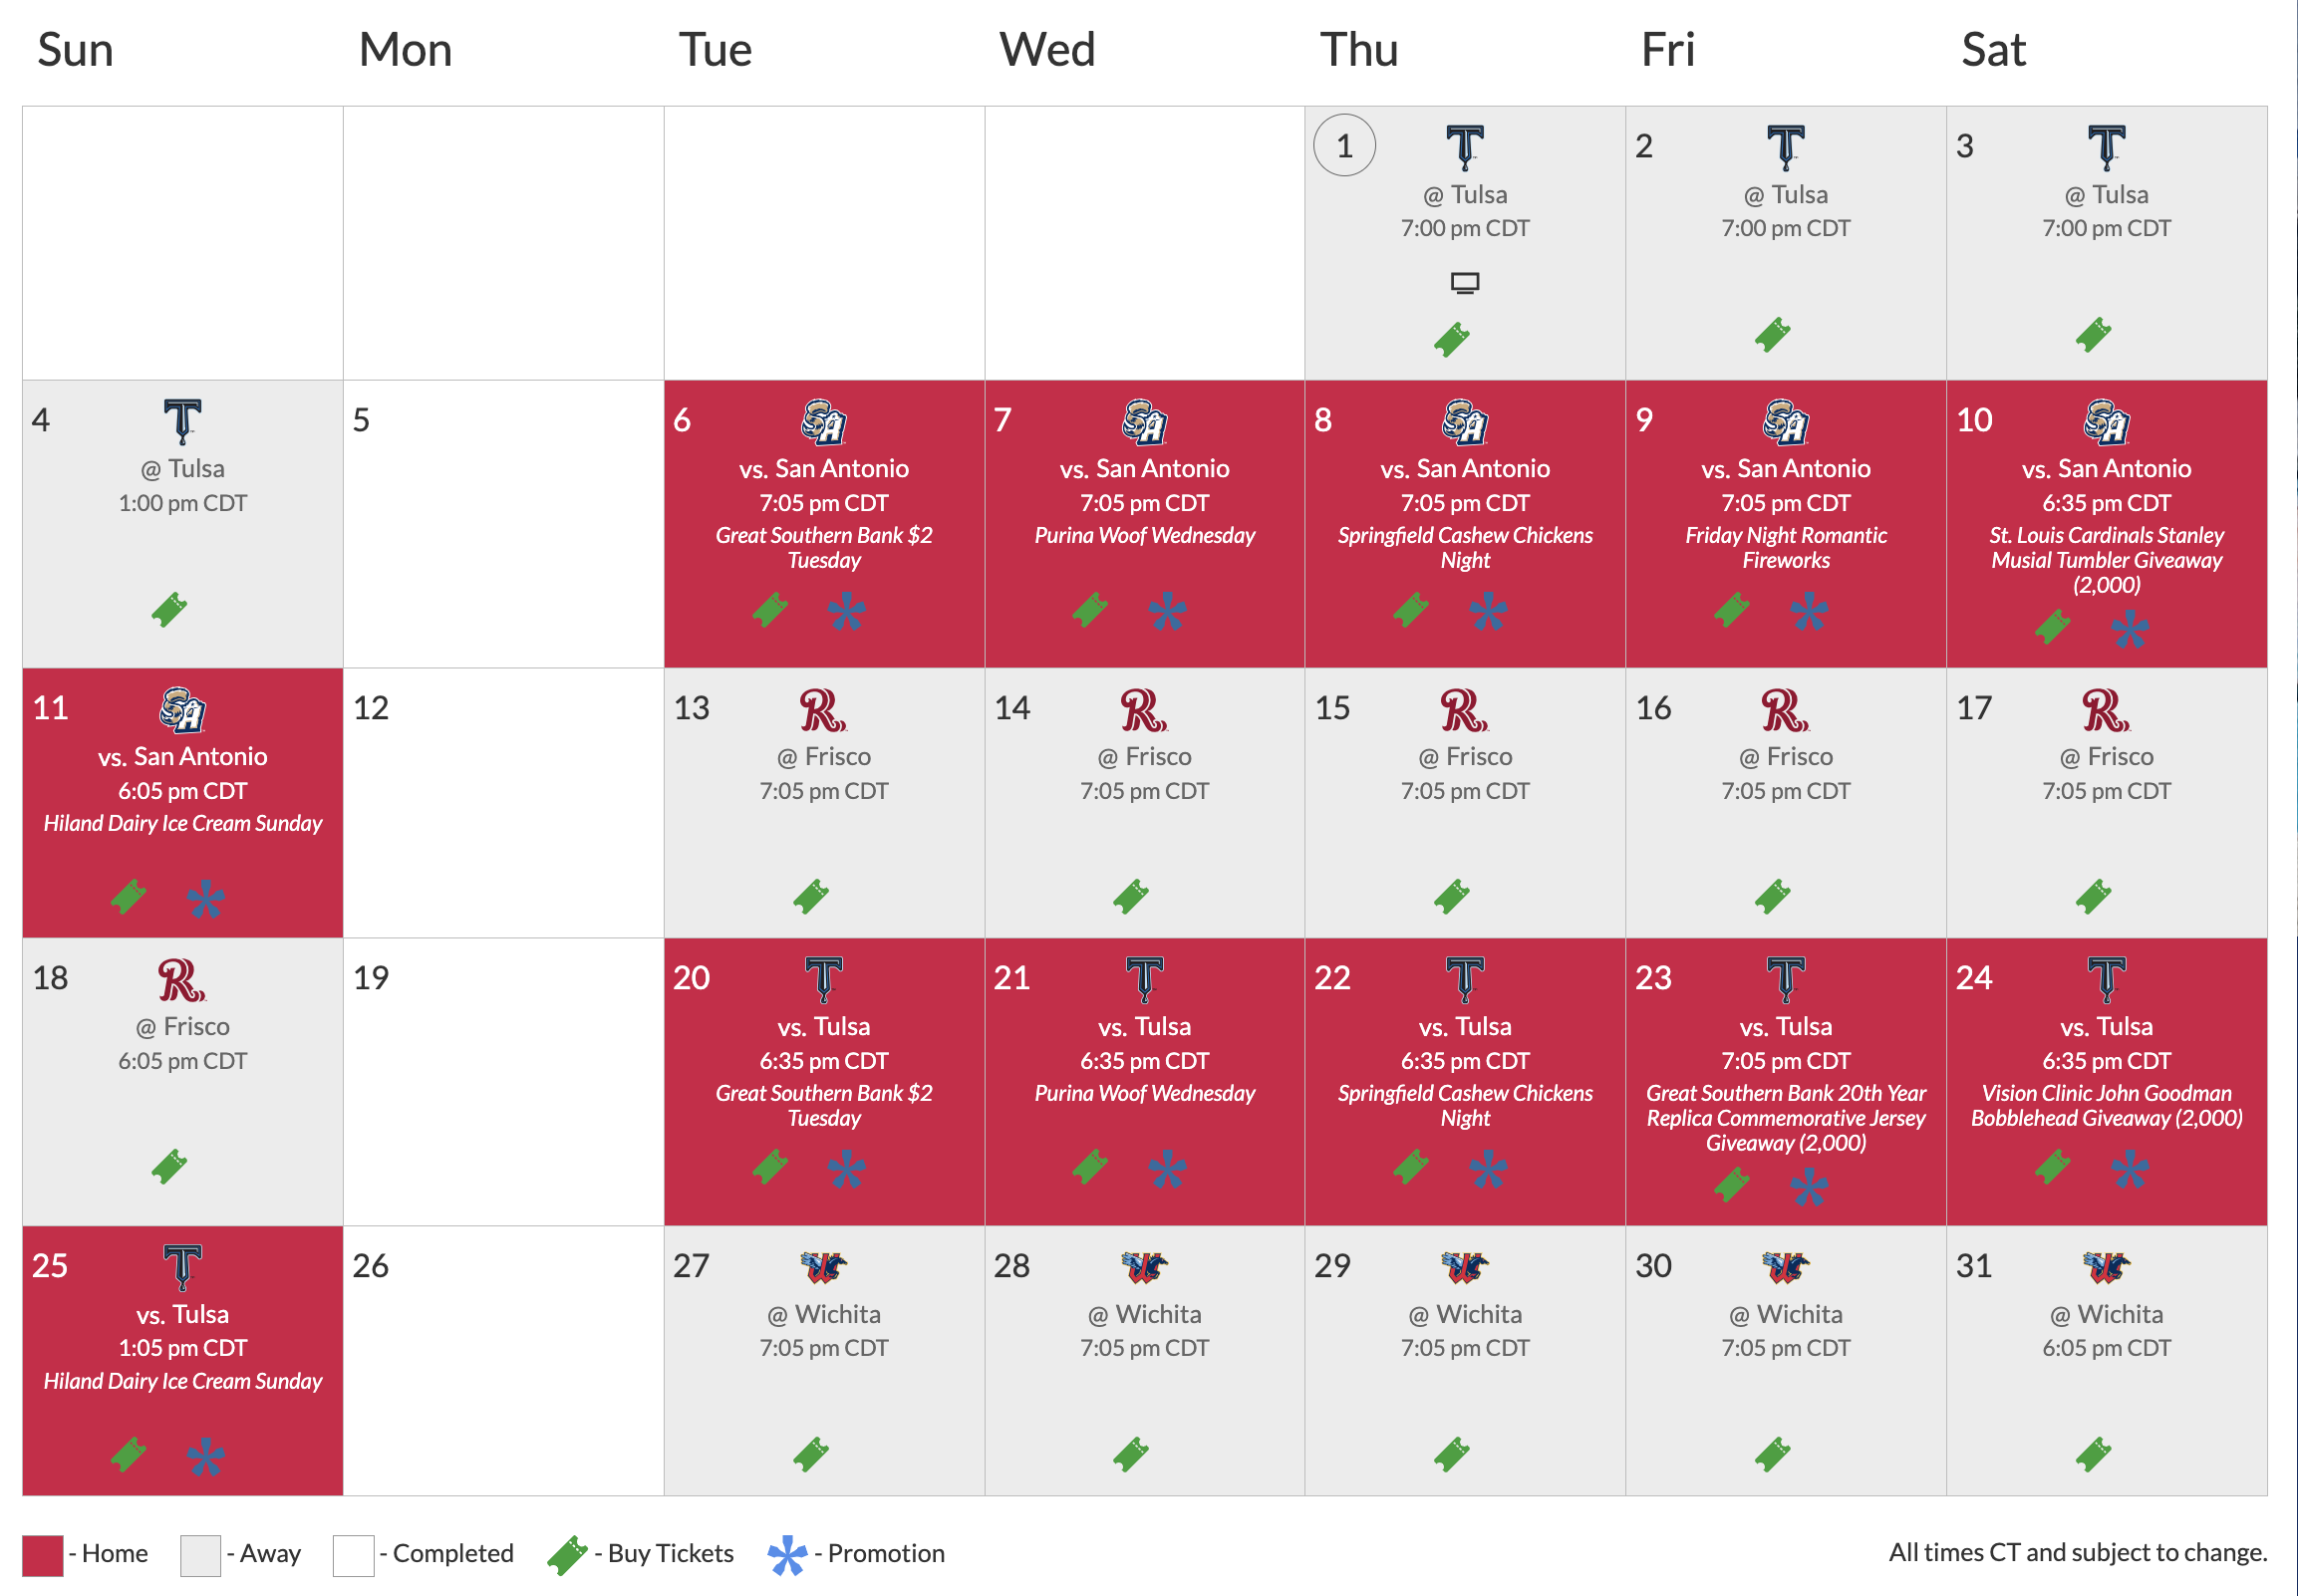
Task: Open Vision Clinic John Goodman Bobblehead Giveaway
Action: click(2105, 1106)
